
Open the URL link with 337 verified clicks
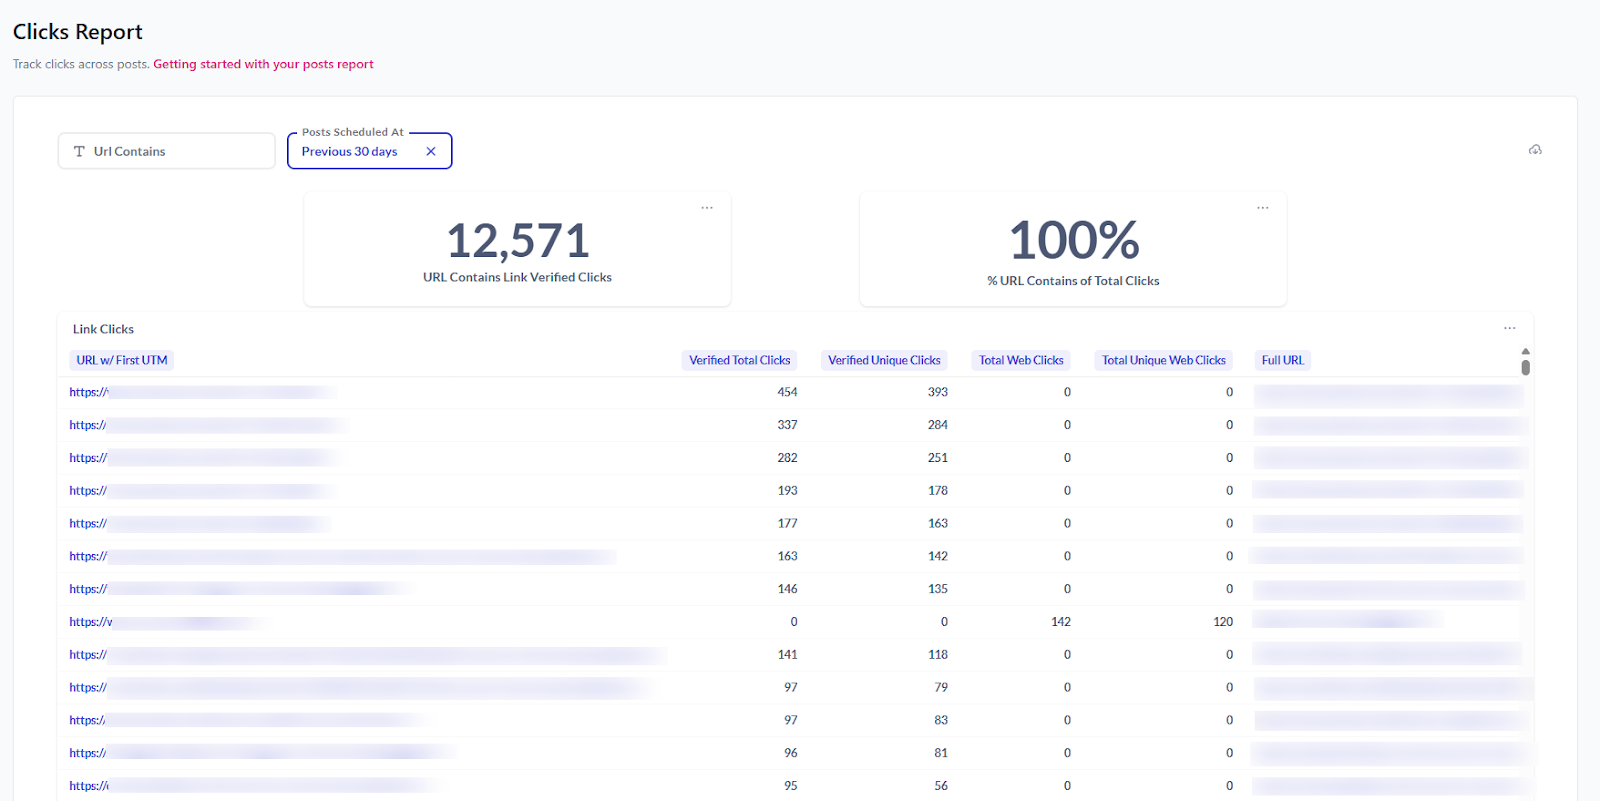point(88,425)
